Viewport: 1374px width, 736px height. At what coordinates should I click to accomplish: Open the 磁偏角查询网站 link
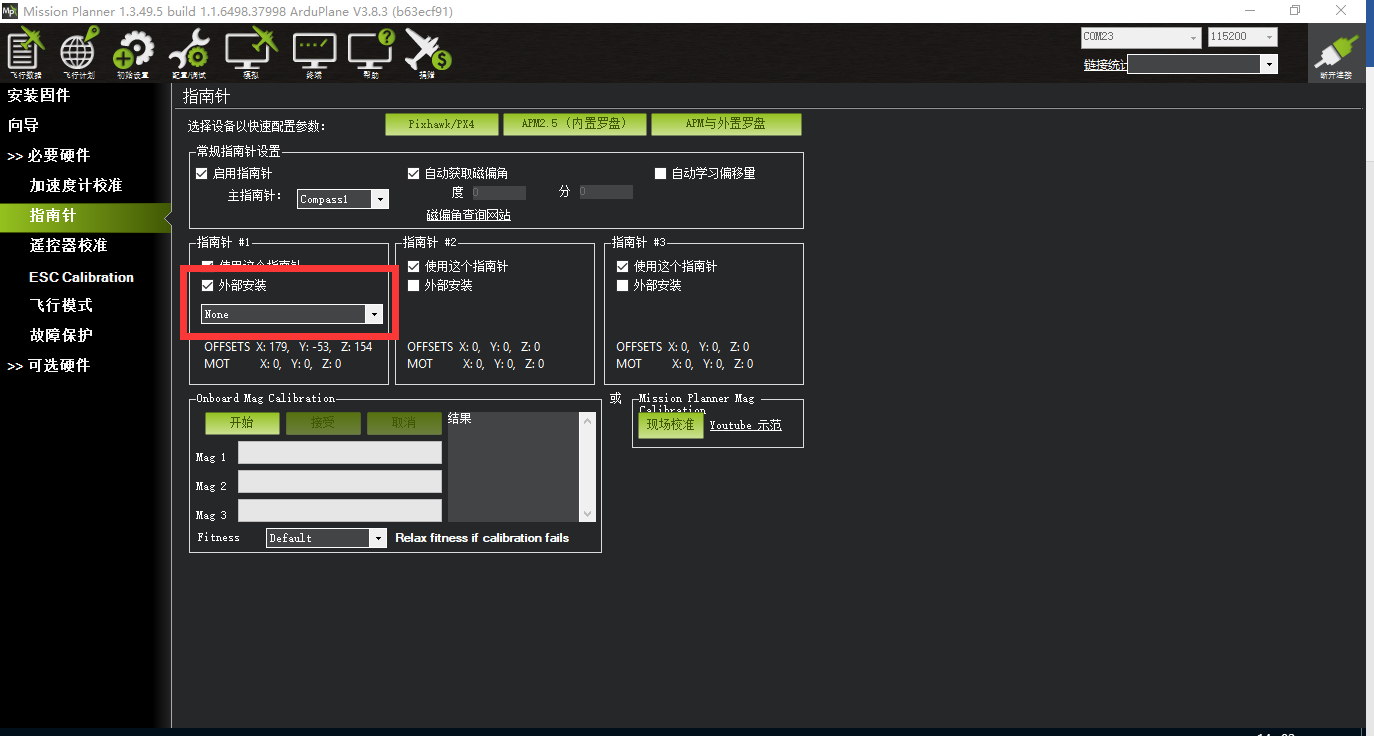(x=468, y=215)
